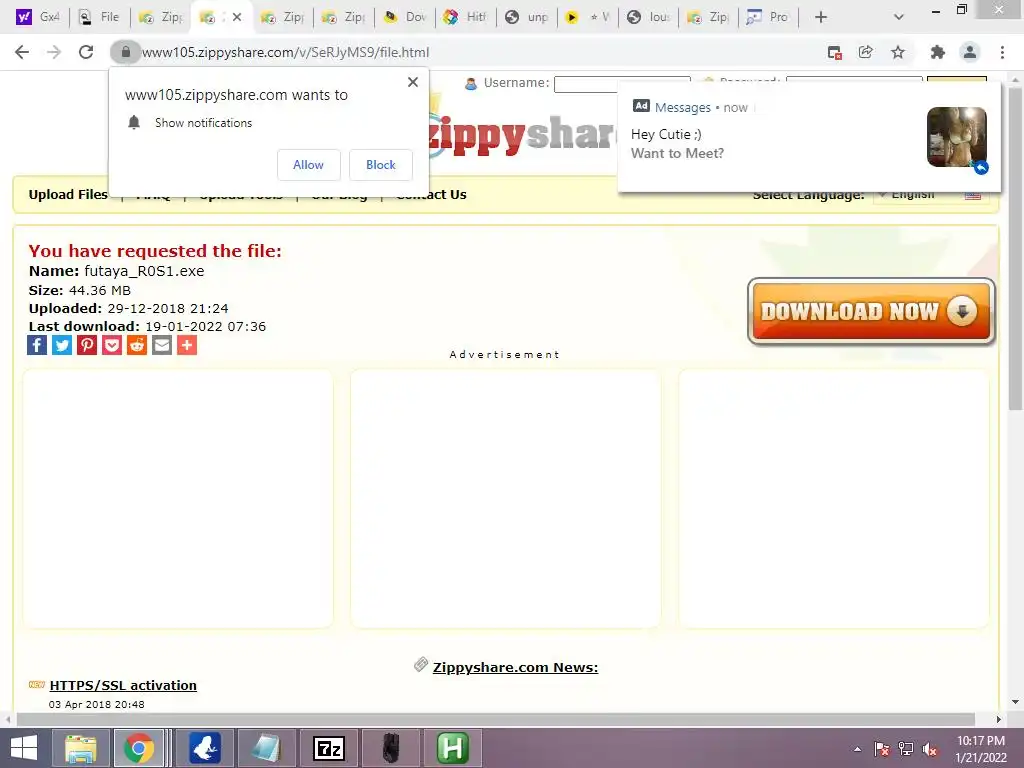Open site info via the lock icon
The image size is (1024, 768).
pos(125,52)
